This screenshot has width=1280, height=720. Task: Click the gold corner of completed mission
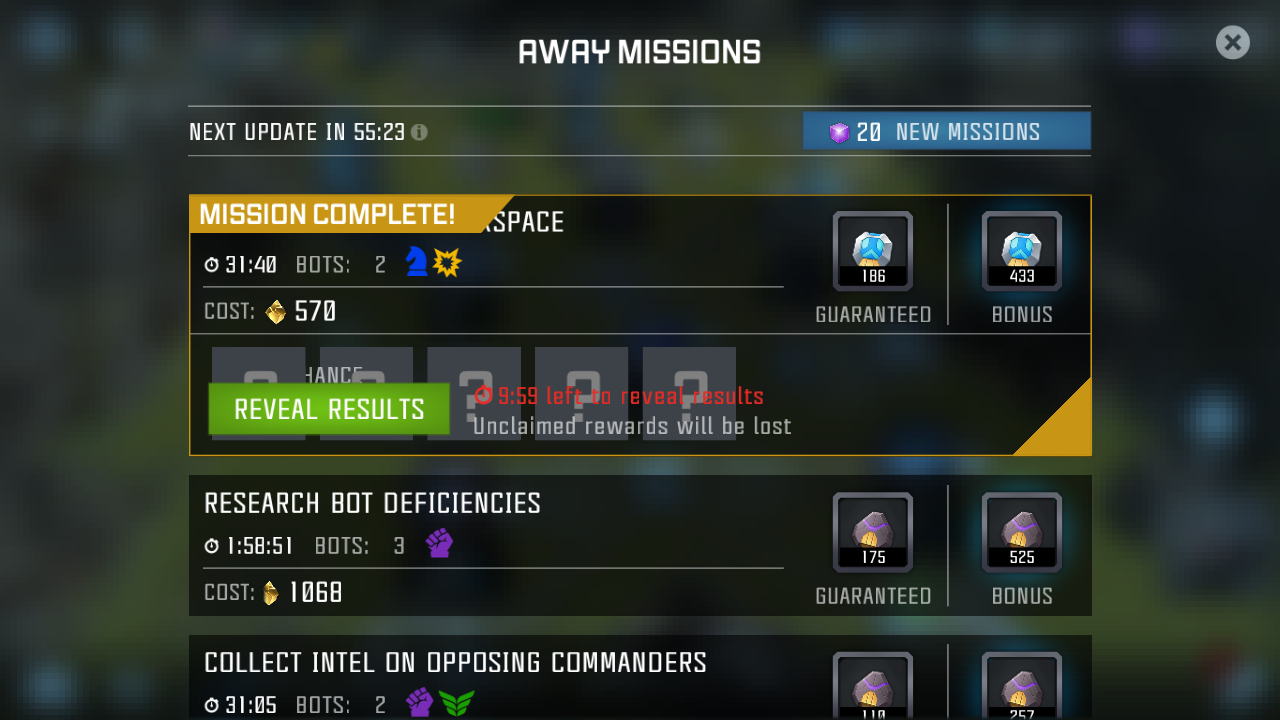(x=1063, y=427)
